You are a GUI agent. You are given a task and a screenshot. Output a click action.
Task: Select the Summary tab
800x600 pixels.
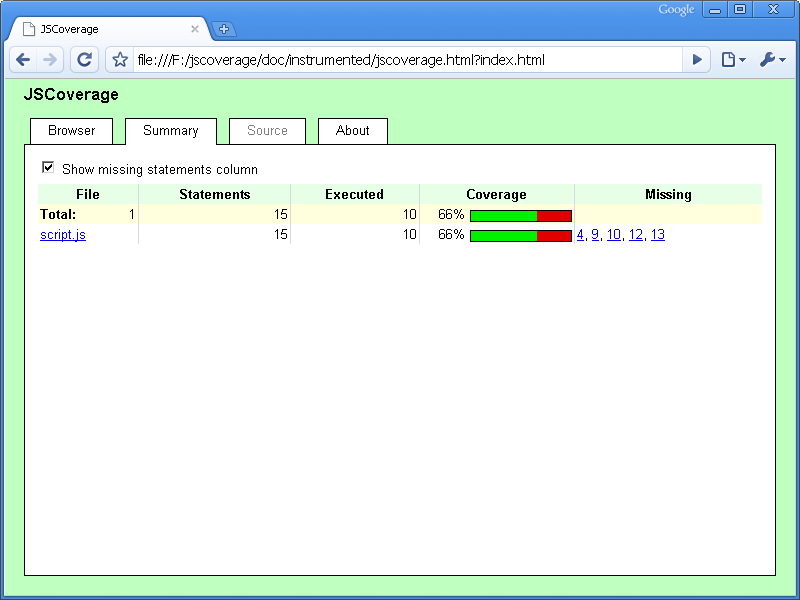pyautogui.click(x=171, y=131)
